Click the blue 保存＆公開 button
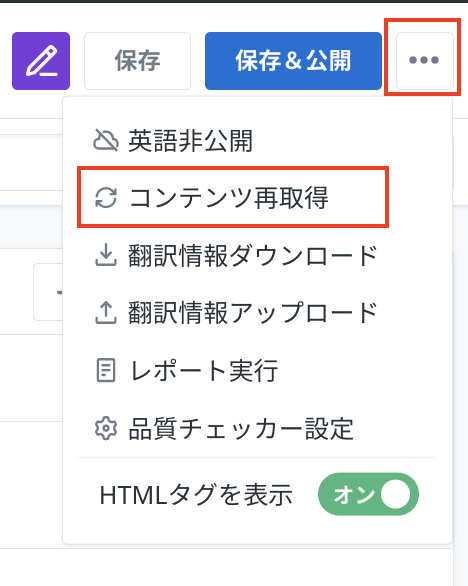The height and width of the screenshot is (586, 468). [293, 61]
